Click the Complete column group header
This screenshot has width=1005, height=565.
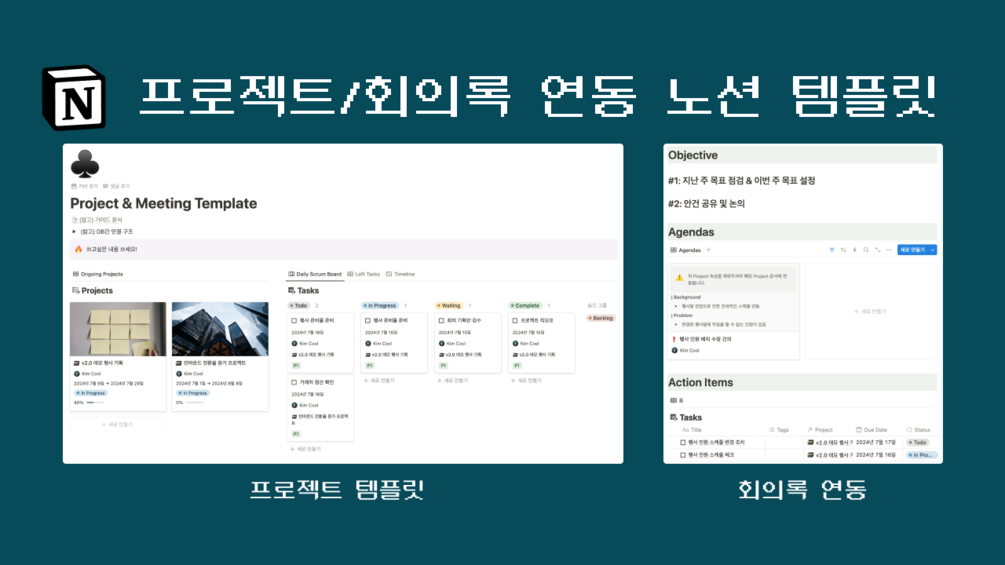[526, 306]
